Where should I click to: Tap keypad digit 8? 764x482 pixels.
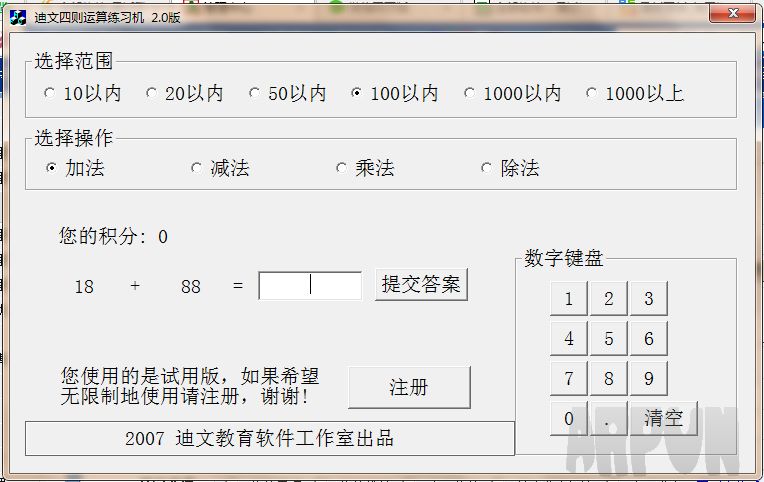(609, 378)
